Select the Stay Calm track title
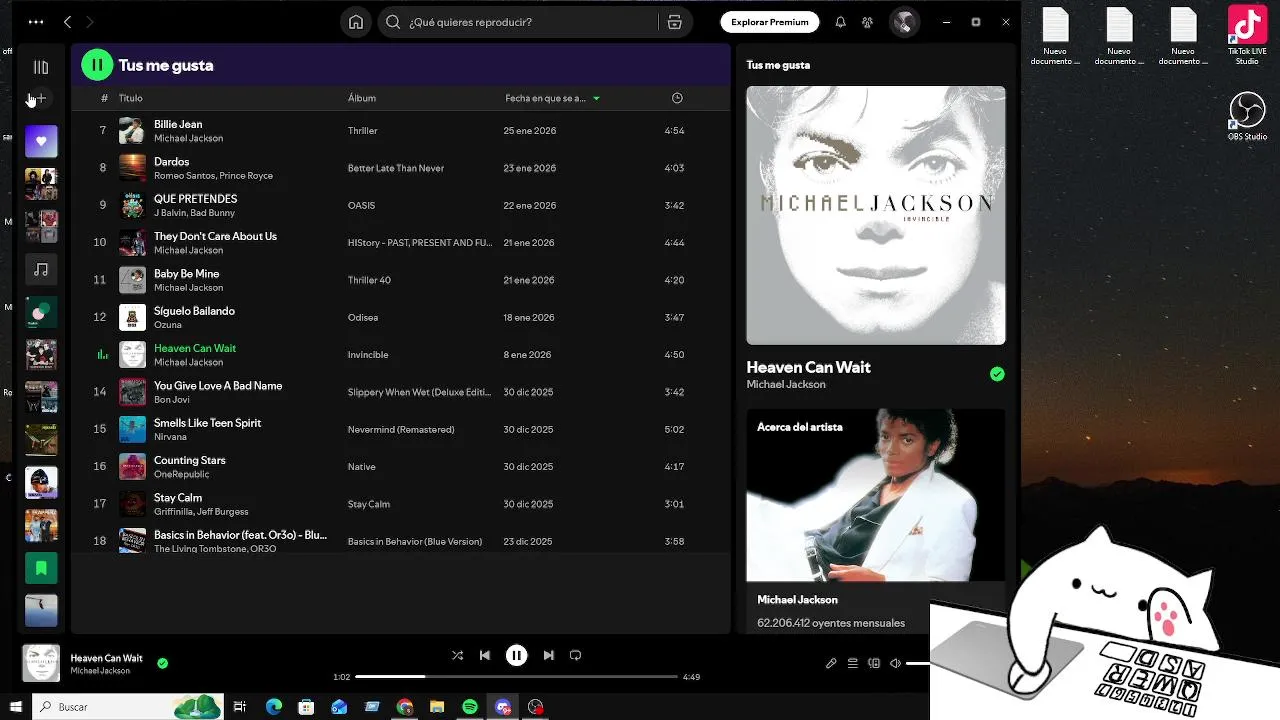Screen dimensions: 1280x720 click(x=178, y=497)
